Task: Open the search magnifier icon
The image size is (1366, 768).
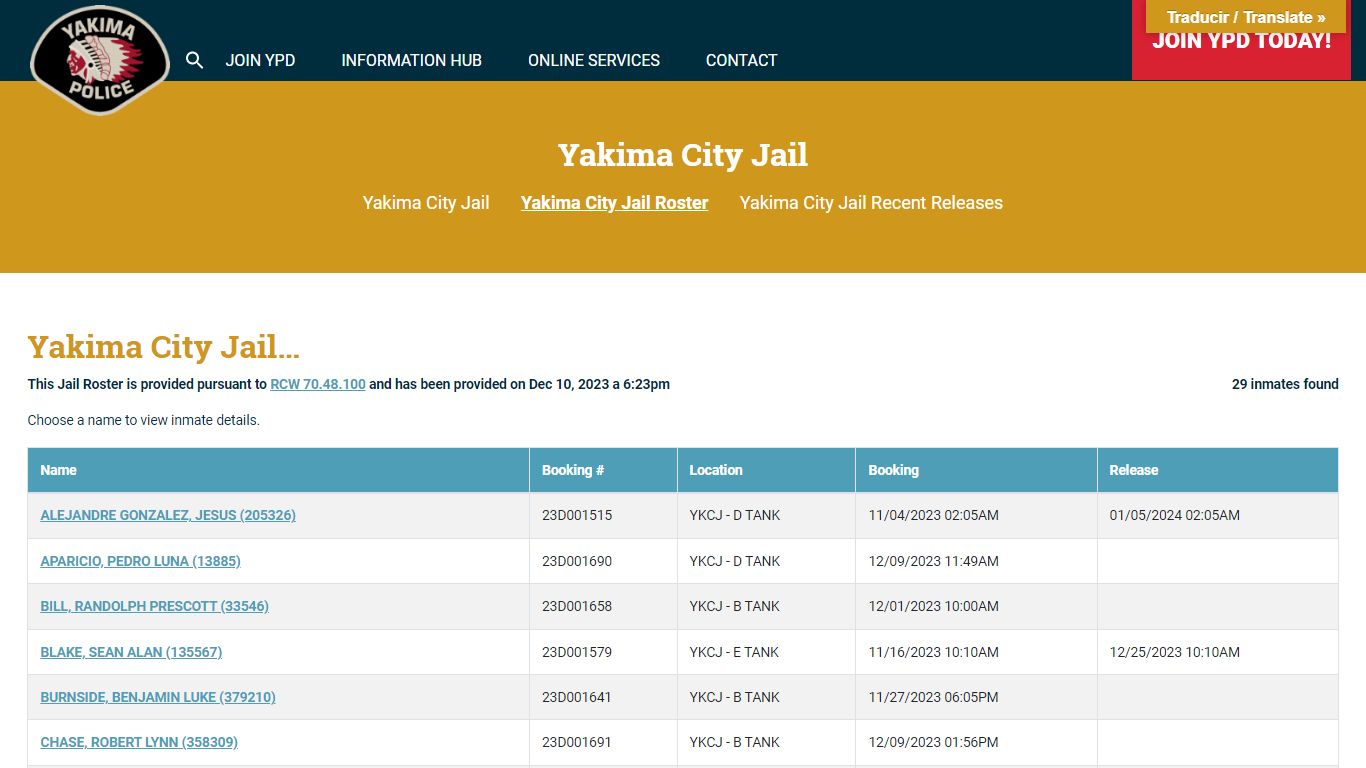Action: pos(195,60)
